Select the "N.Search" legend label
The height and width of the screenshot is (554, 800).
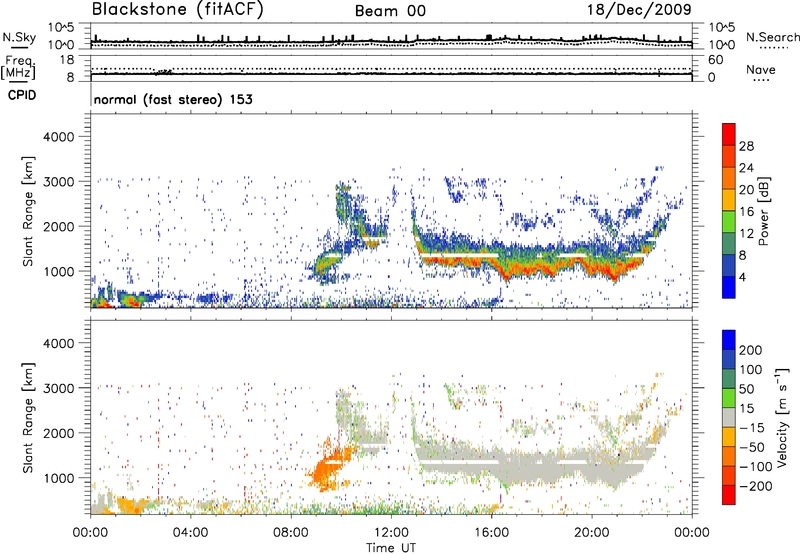772,37
